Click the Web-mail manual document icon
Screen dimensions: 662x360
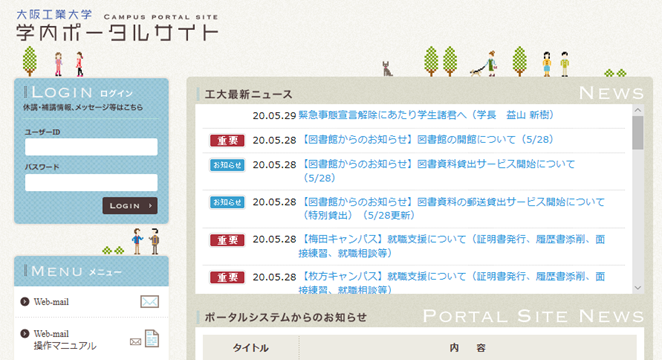pyautogui.click(x=152, y=338)
